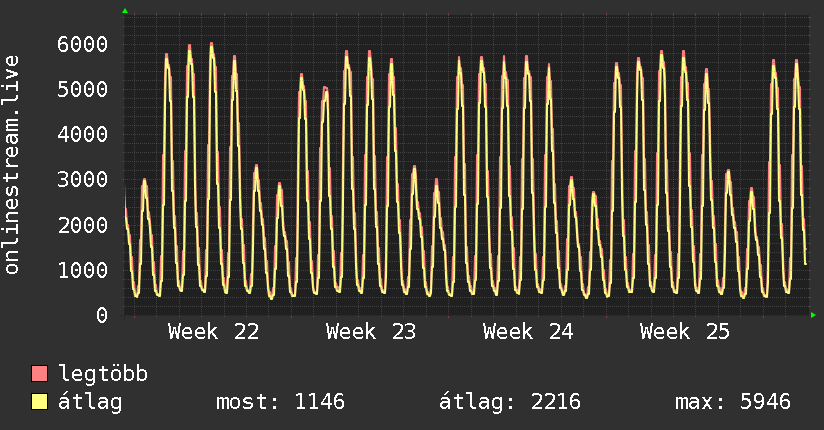The width and height of the screenshot is (824, 430).
Task: Click the 'átlag: 2216' statistic value
Action: pyautogui.click(x=510, y=402)
